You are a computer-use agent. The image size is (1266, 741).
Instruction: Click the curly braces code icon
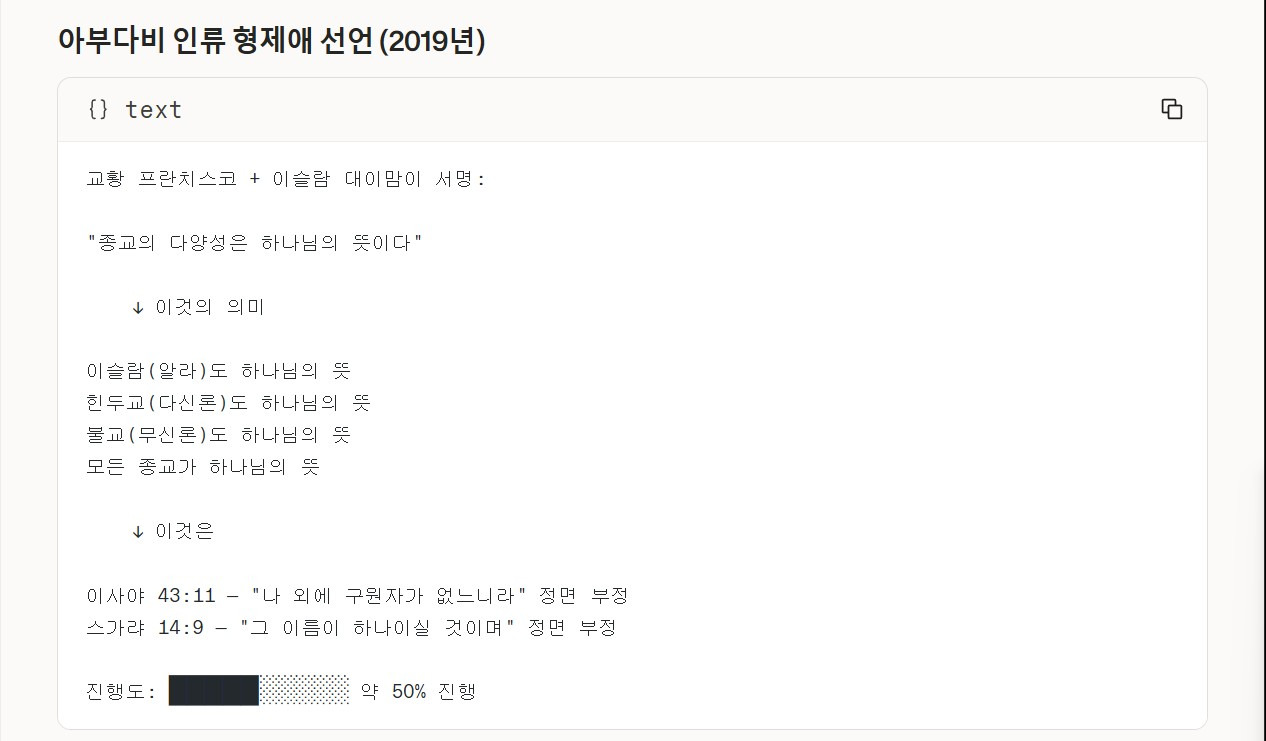pyautogui.click(x=98, y=110)
